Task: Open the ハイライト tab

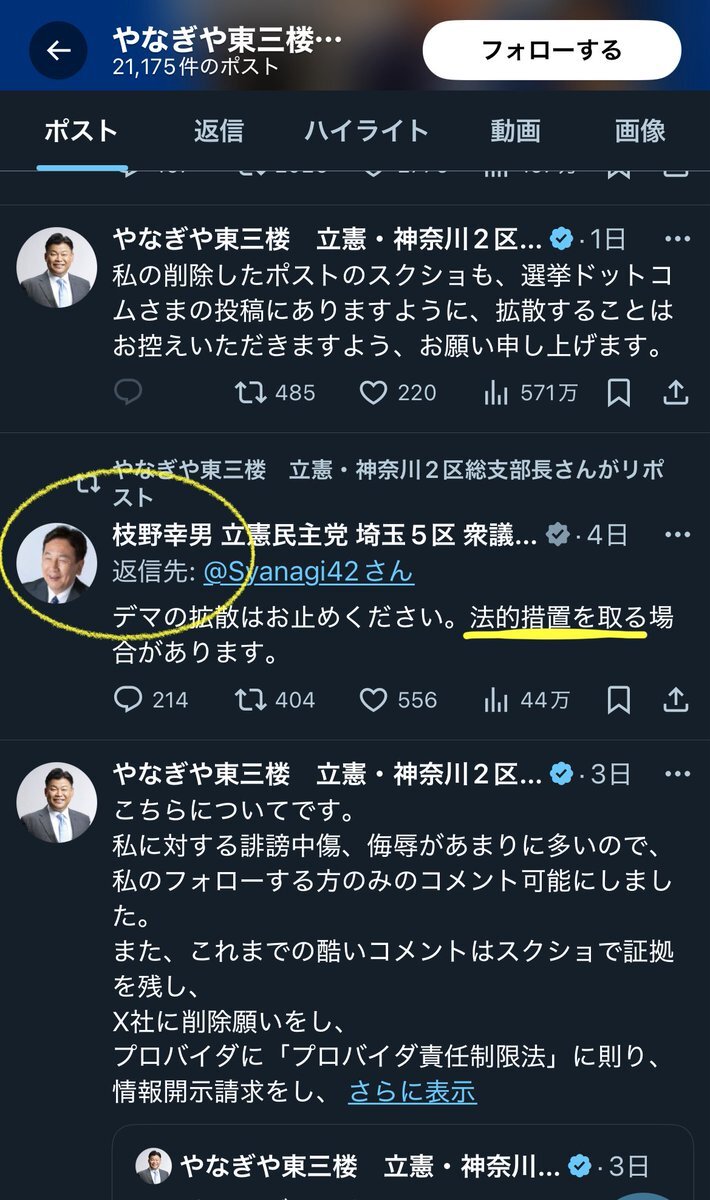Action: pyautogui.click(x=366, y=130)
